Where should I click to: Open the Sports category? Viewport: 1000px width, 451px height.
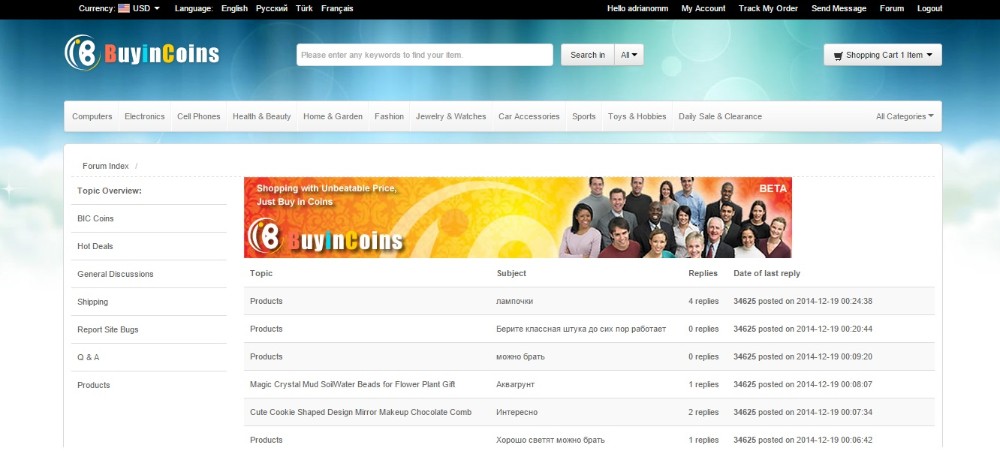point(584,116)
